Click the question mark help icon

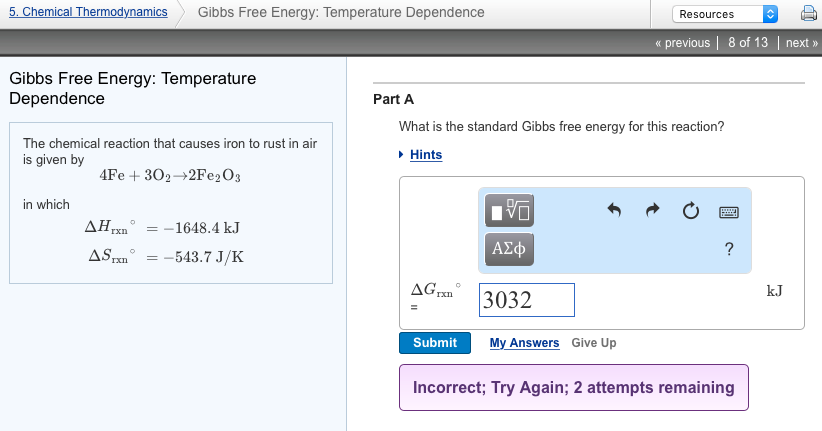click(728, 249)
